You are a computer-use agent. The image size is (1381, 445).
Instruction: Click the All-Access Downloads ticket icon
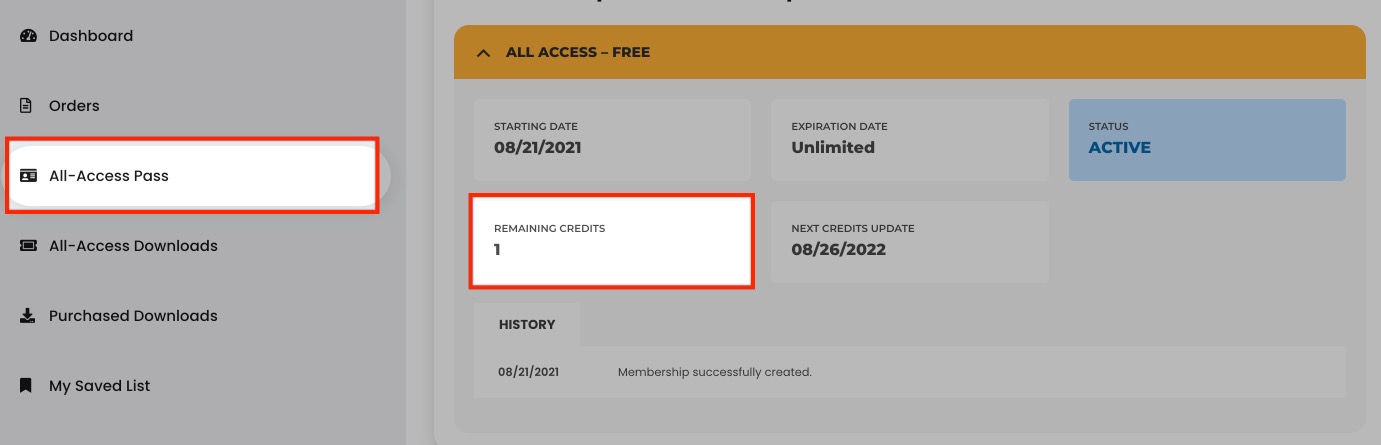[x=28, y=246]
